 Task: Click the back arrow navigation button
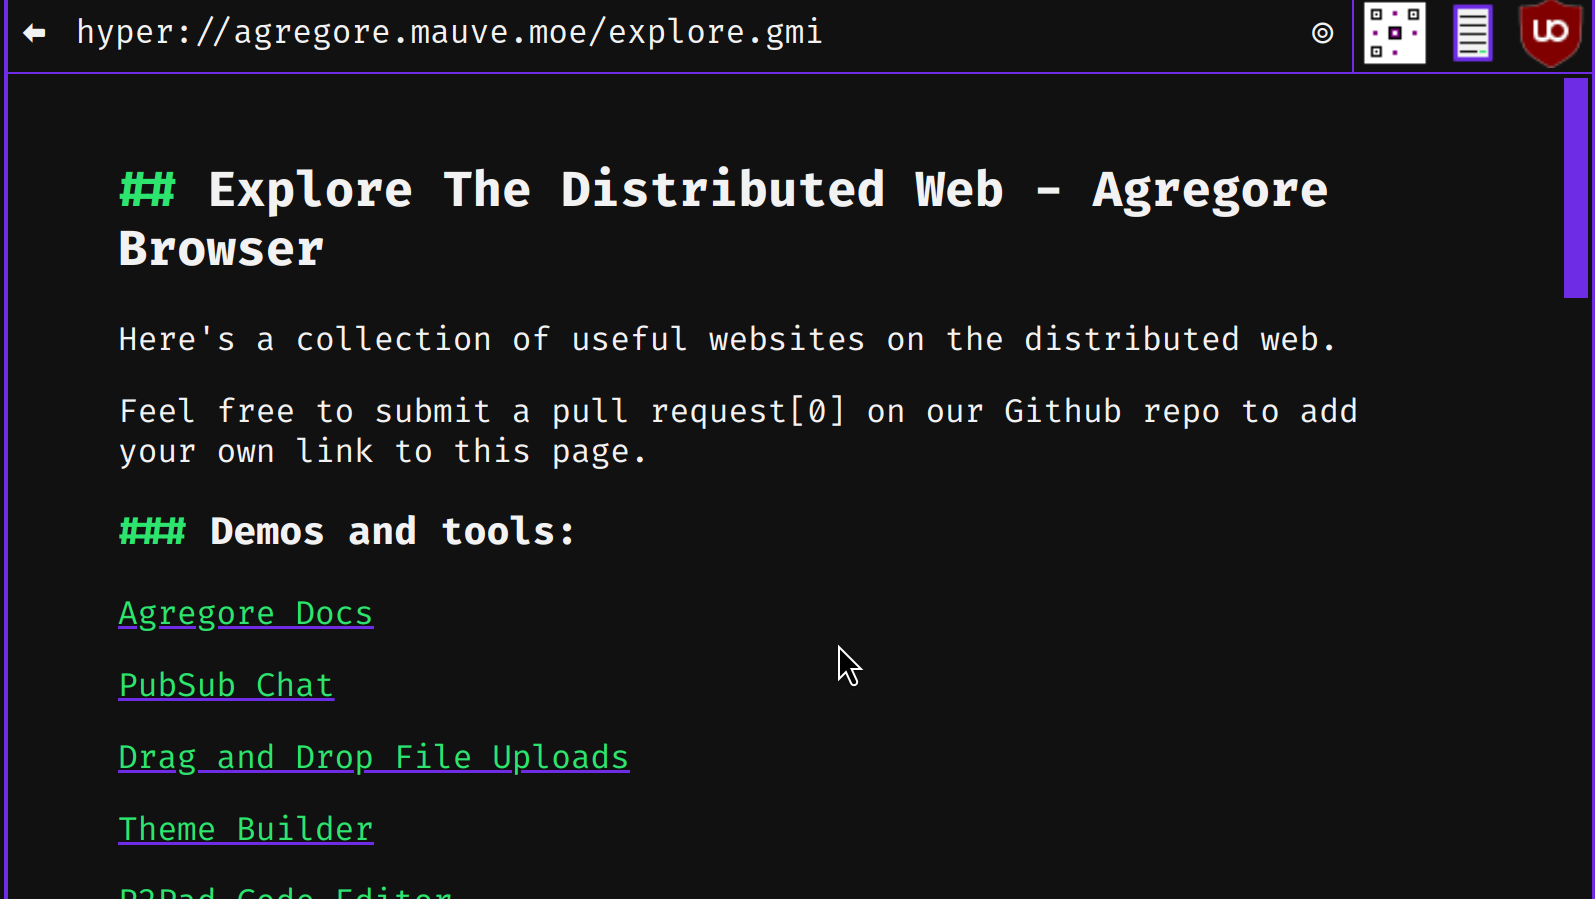(x=34, y=33)
